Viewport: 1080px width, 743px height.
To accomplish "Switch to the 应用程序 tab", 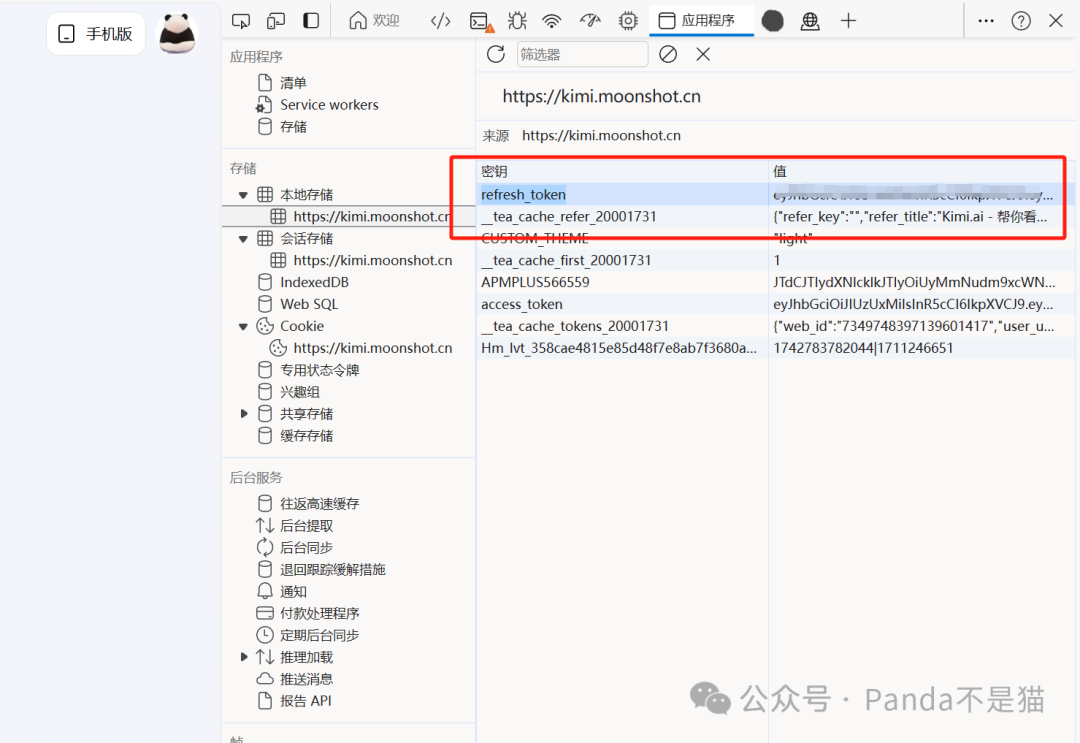I will (x=702, y=20).
